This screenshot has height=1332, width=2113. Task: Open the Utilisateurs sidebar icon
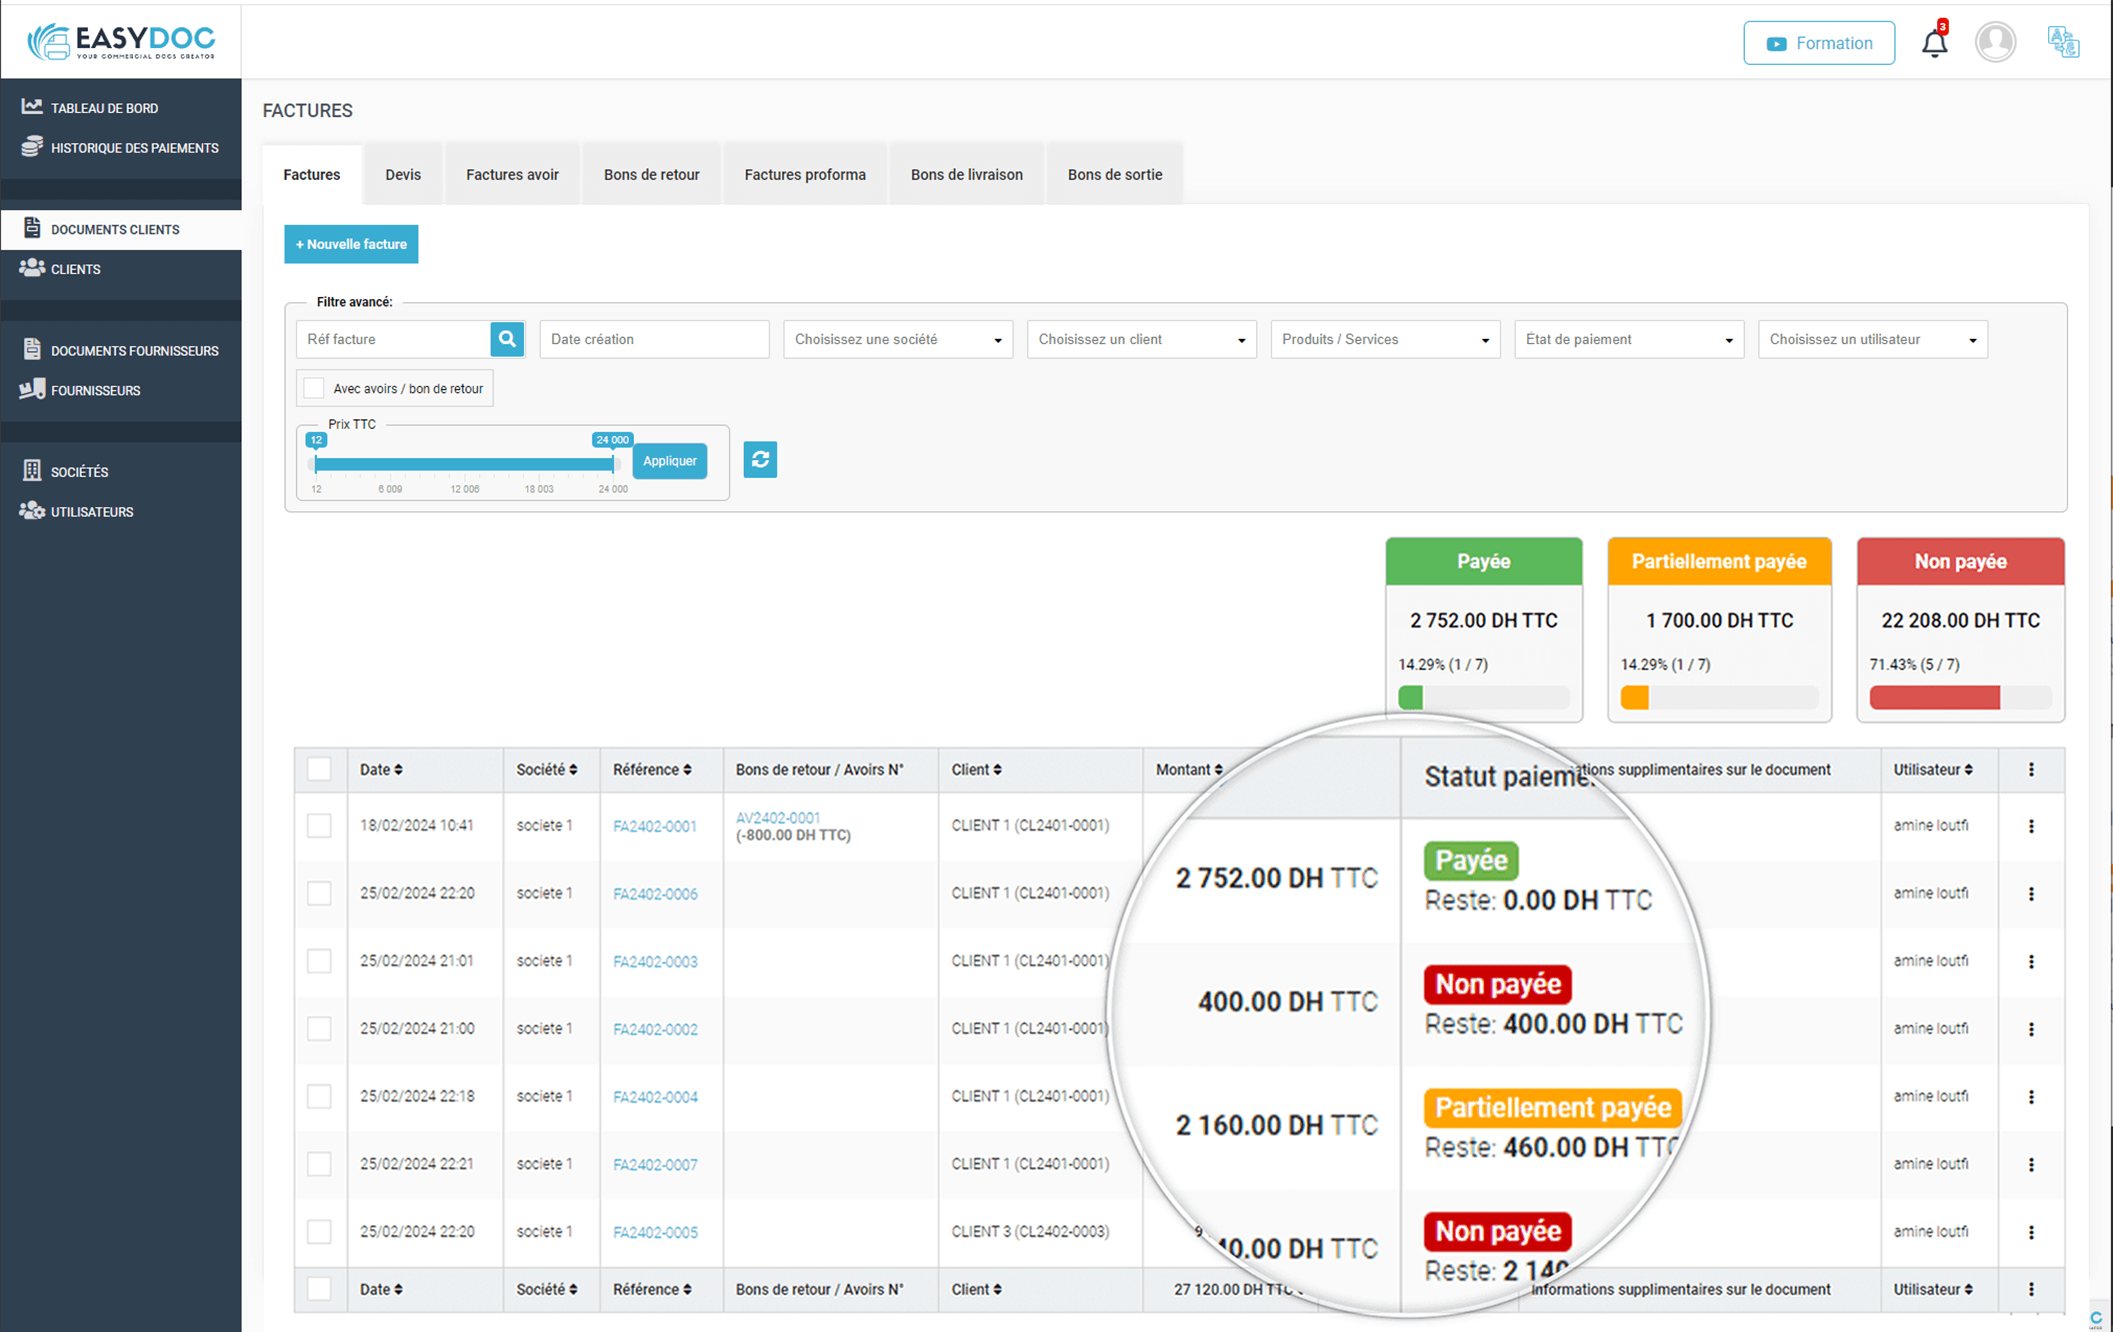tap(31, 511)
